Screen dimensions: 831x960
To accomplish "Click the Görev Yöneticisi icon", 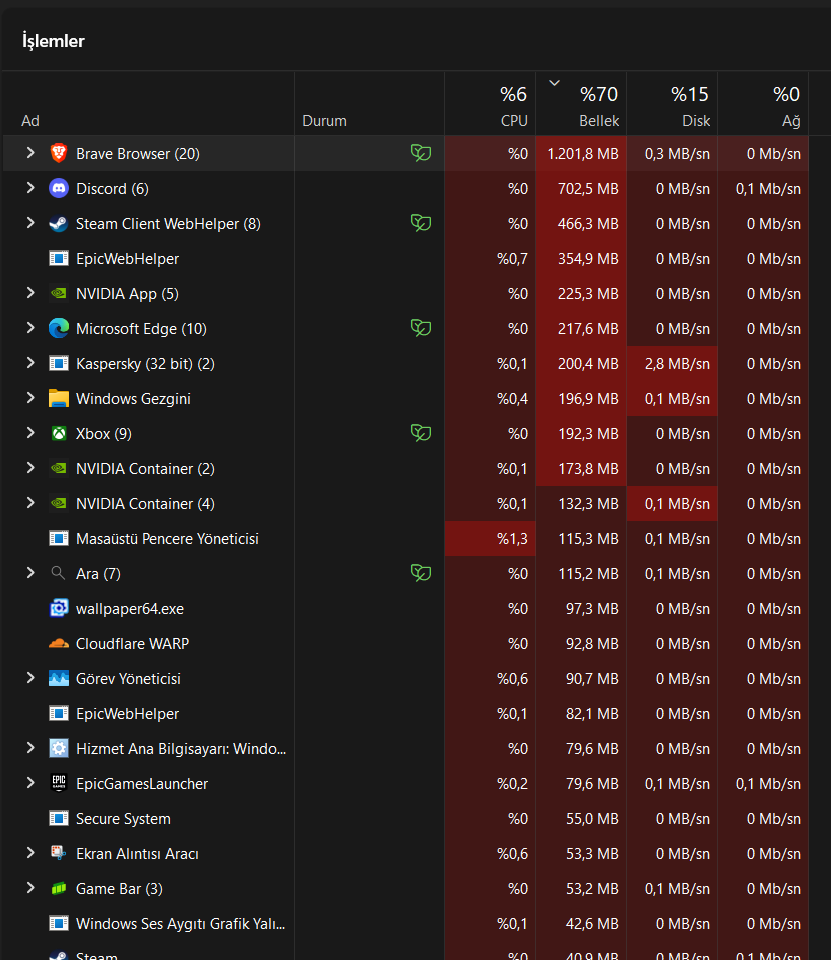I will tap(59, 678).
